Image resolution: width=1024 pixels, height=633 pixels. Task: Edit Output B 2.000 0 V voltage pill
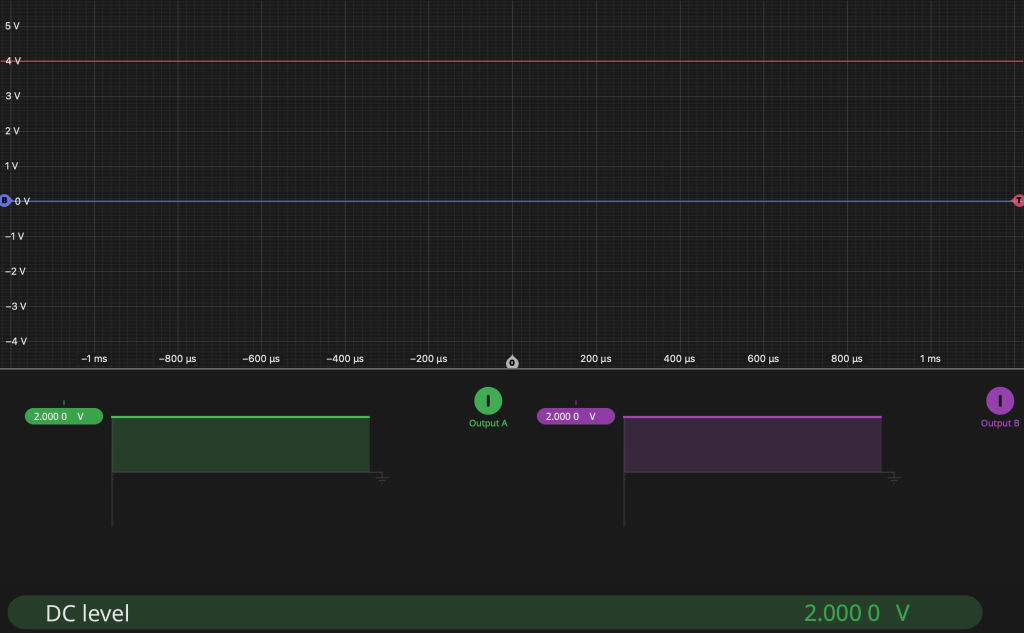tap(576, 416)
